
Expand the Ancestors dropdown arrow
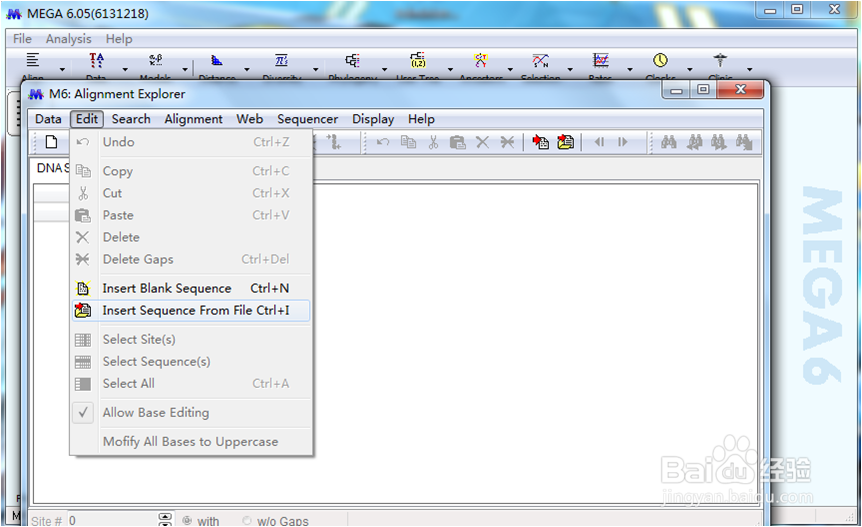pyautogui.click(x=510, y=69)
